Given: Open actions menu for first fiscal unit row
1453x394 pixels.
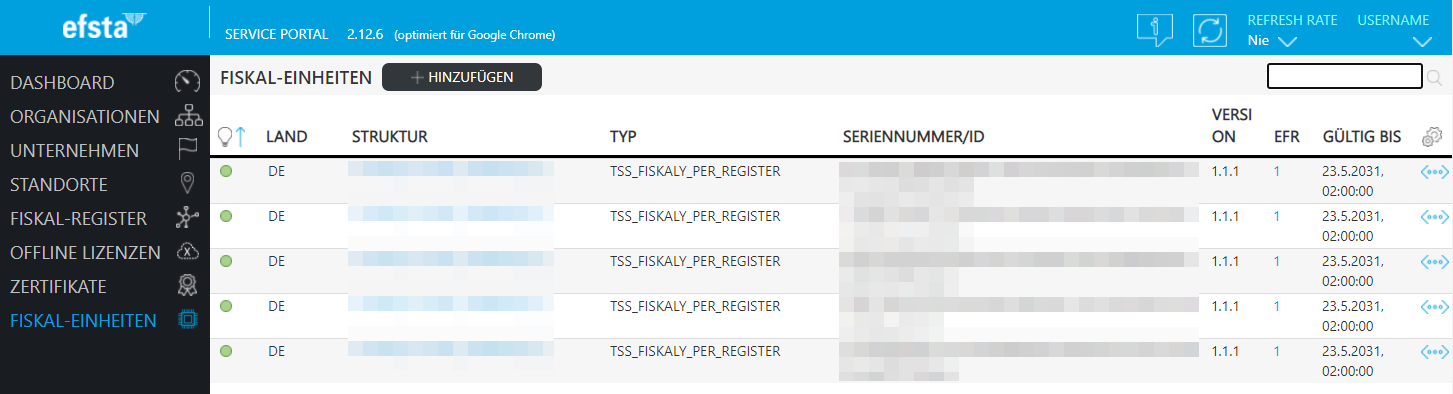Looking at the screenshot, I should [x=1434, y=172].
